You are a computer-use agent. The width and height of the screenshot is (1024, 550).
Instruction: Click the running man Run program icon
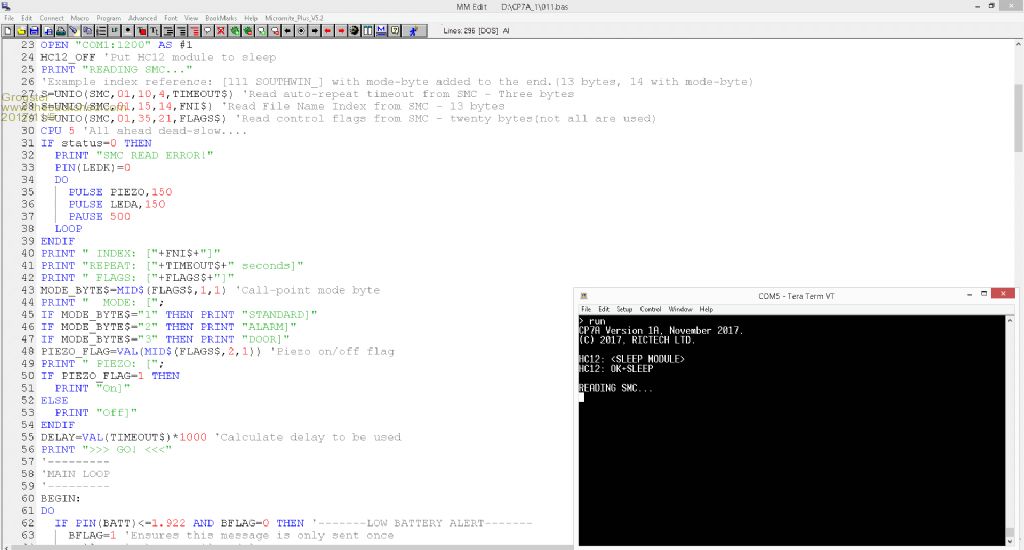click(413, 31)
